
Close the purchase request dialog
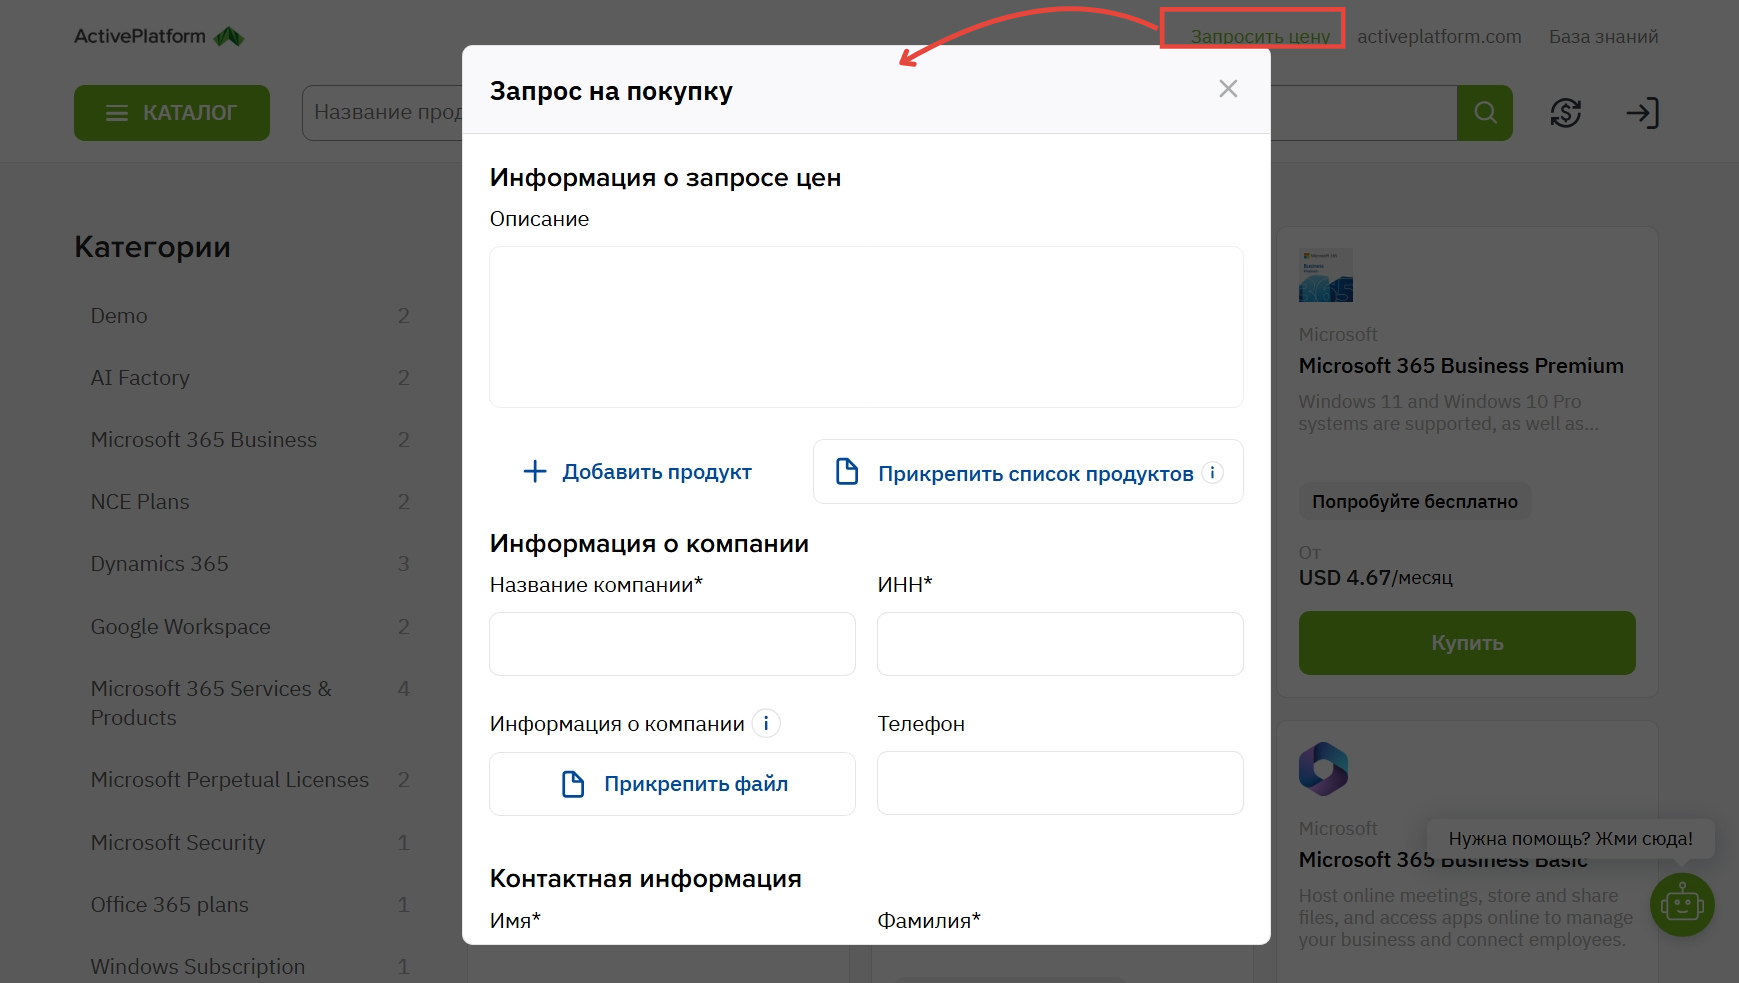tap(1228, 89)
